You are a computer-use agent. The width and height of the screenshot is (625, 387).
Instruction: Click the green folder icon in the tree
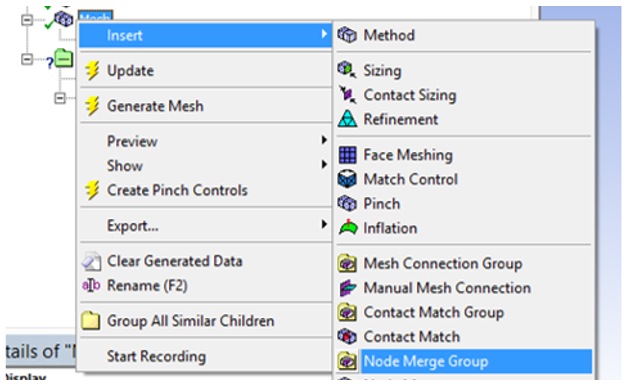[x=64, y=59]
